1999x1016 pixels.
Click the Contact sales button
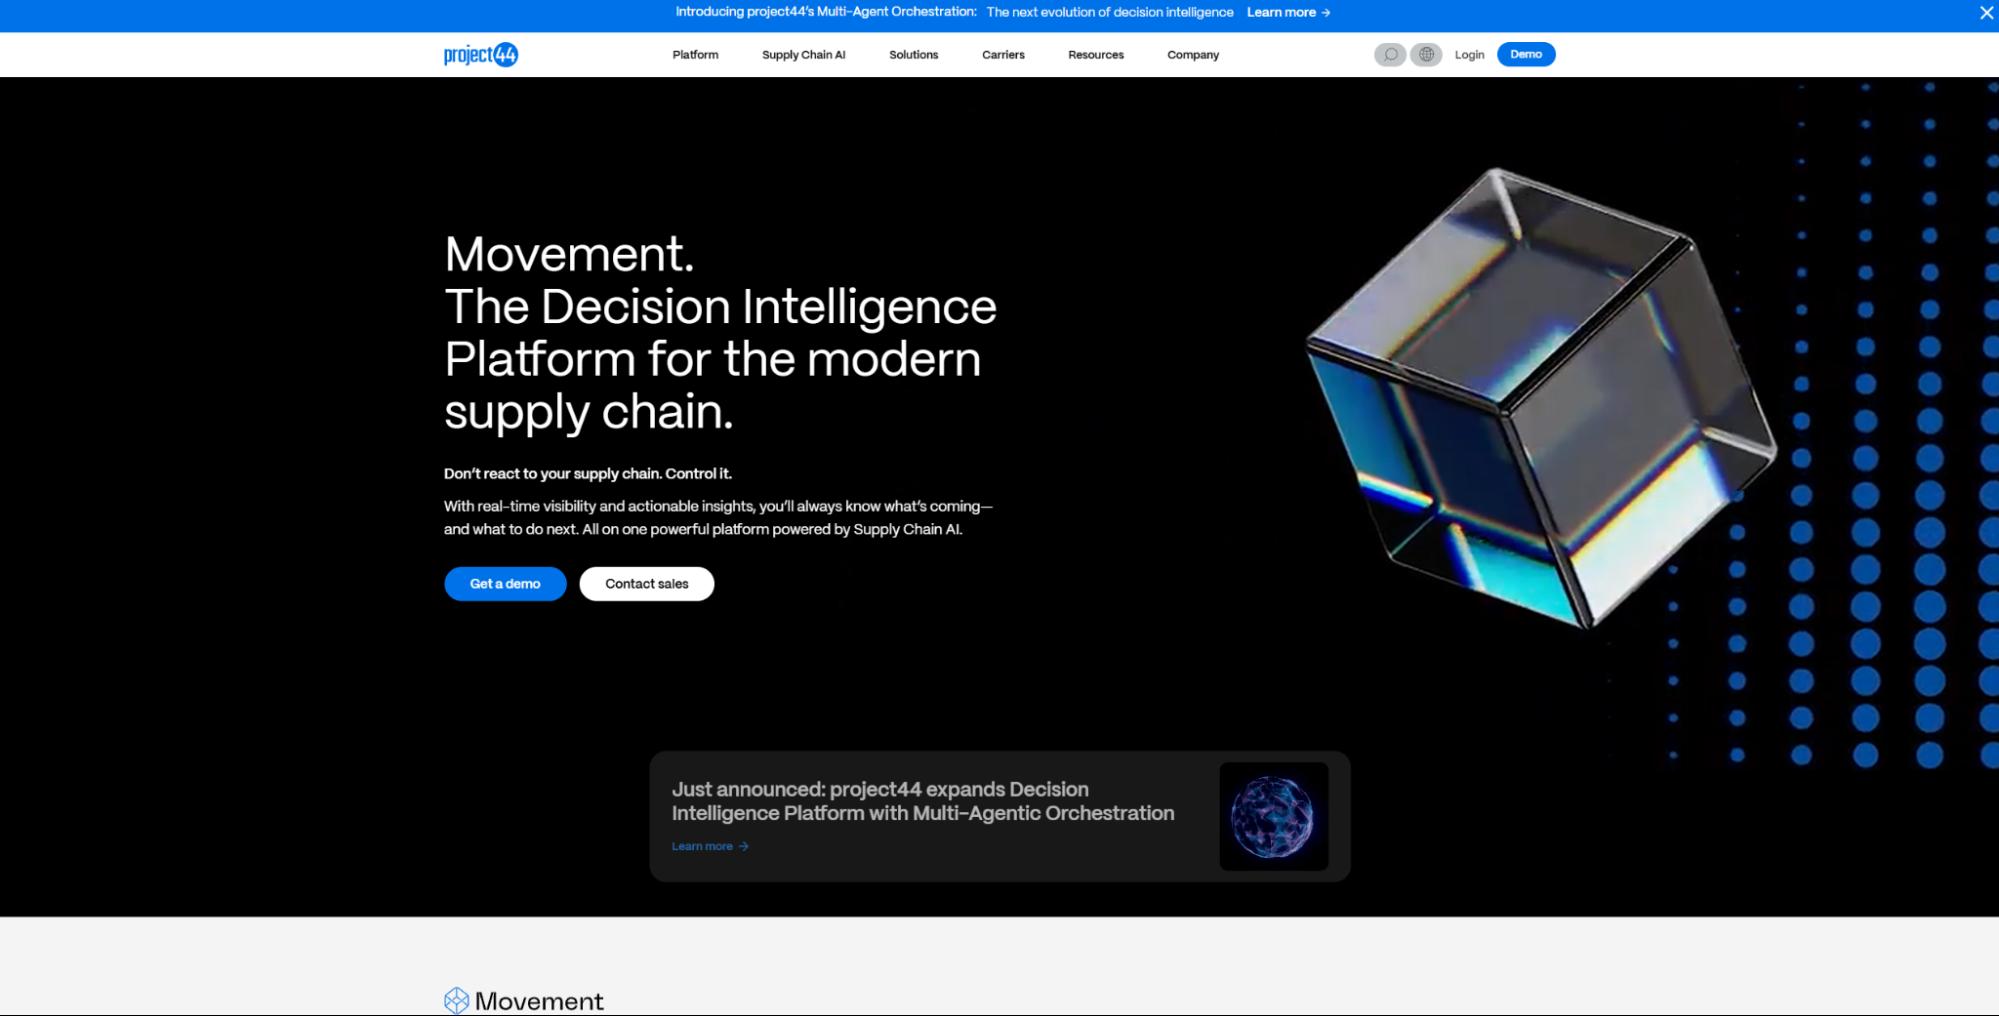(x=646, y=583)
